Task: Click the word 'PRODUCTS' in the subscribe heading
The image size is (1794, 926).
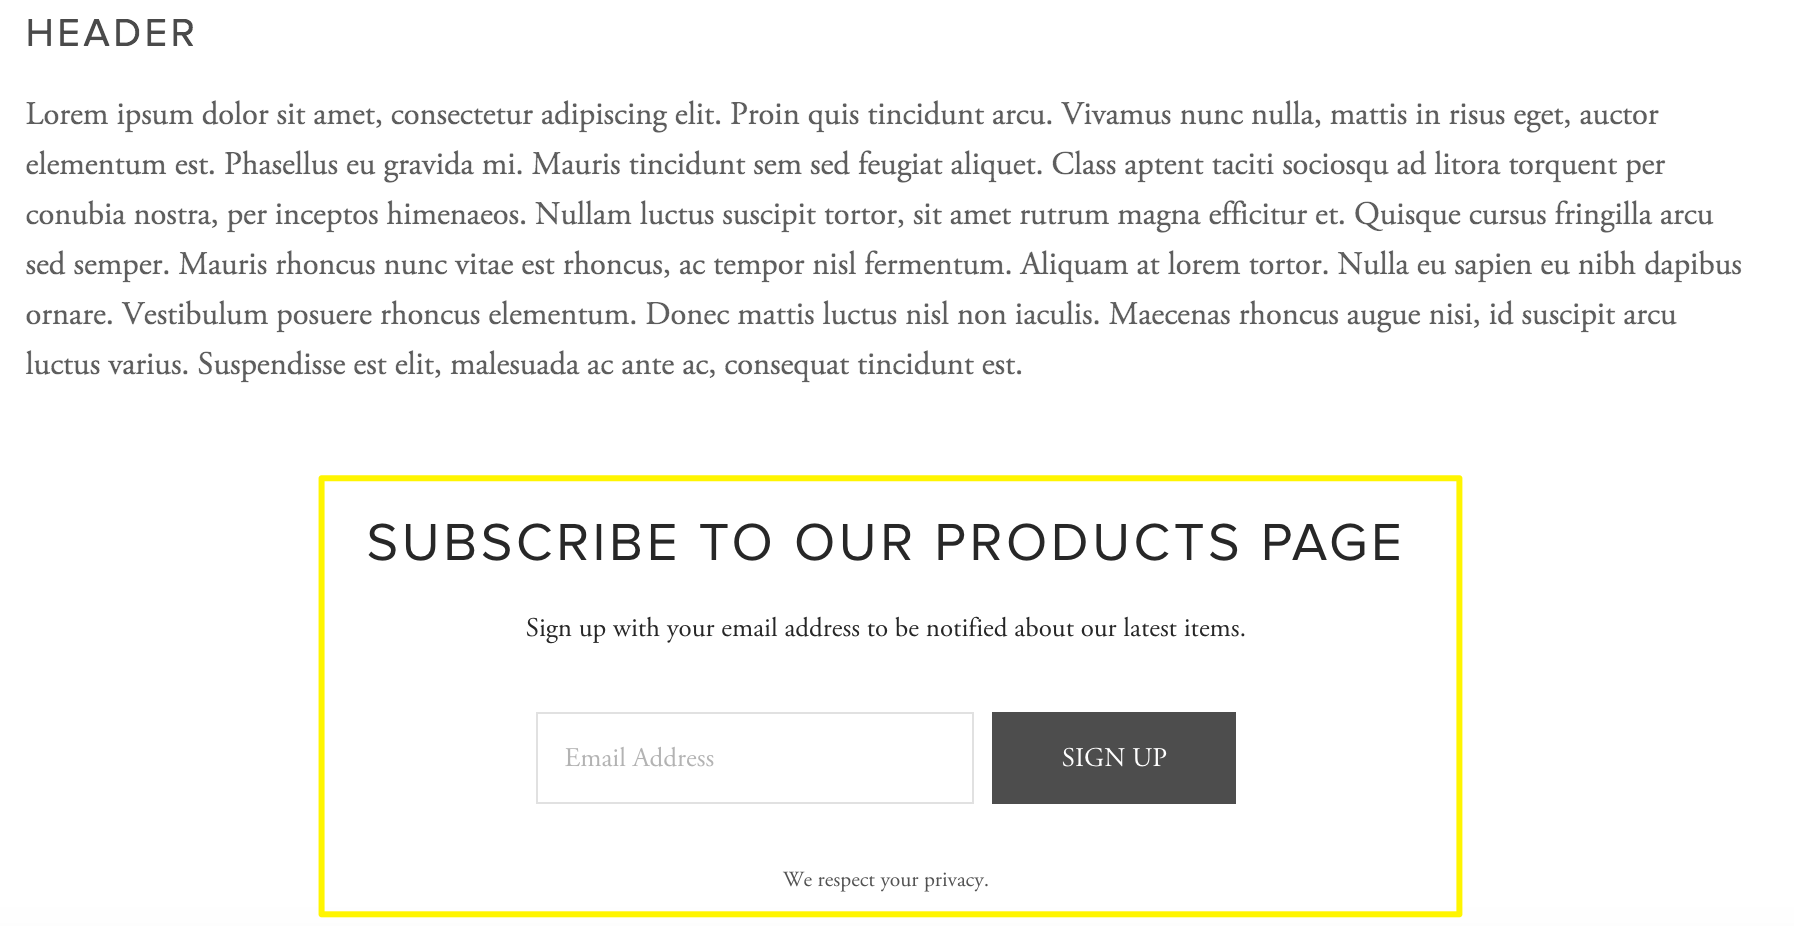Action: [x=1087, y=543]
